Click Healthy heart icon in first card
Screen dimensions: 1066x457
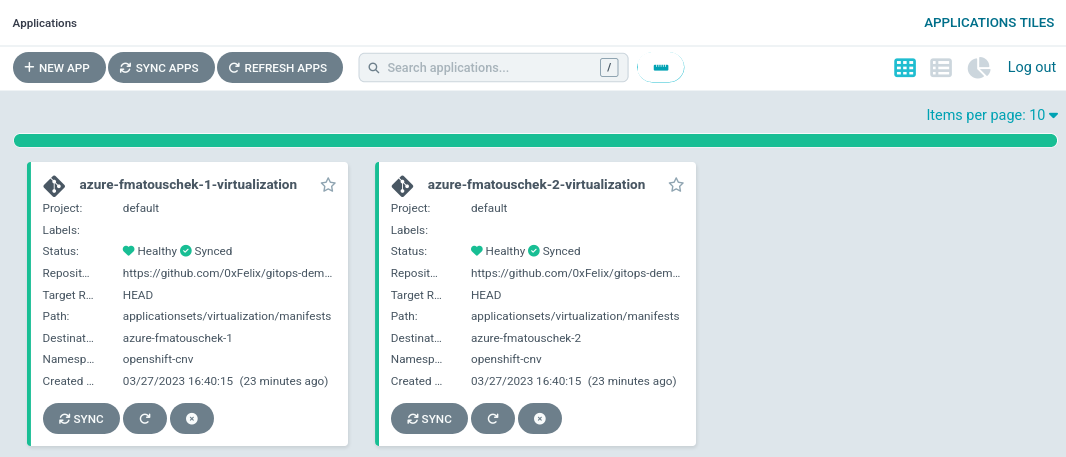(x=128, y=251)
